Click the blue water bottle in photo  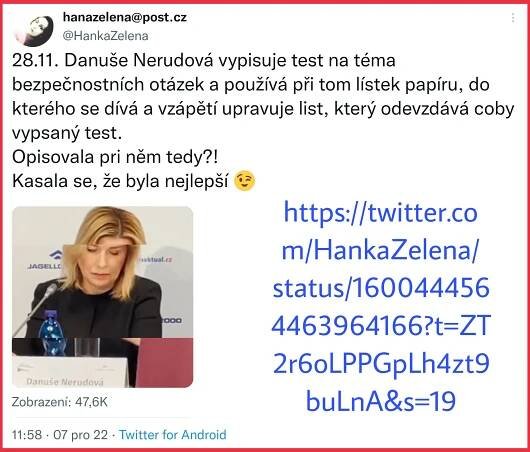[x=51, y=331]
